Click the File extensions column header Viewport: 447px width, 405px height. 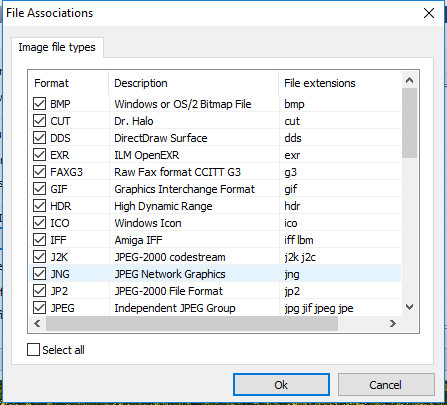click(x=339, y=83)
